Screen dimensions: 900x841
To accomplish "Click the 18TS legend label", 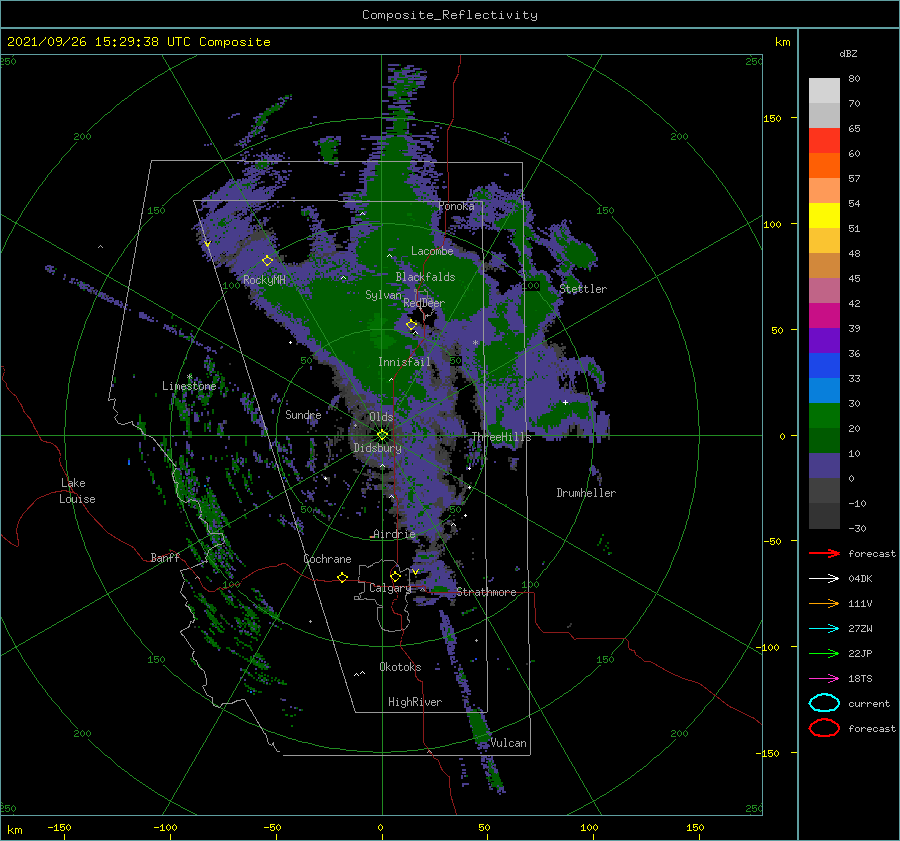I will [860, 679].
